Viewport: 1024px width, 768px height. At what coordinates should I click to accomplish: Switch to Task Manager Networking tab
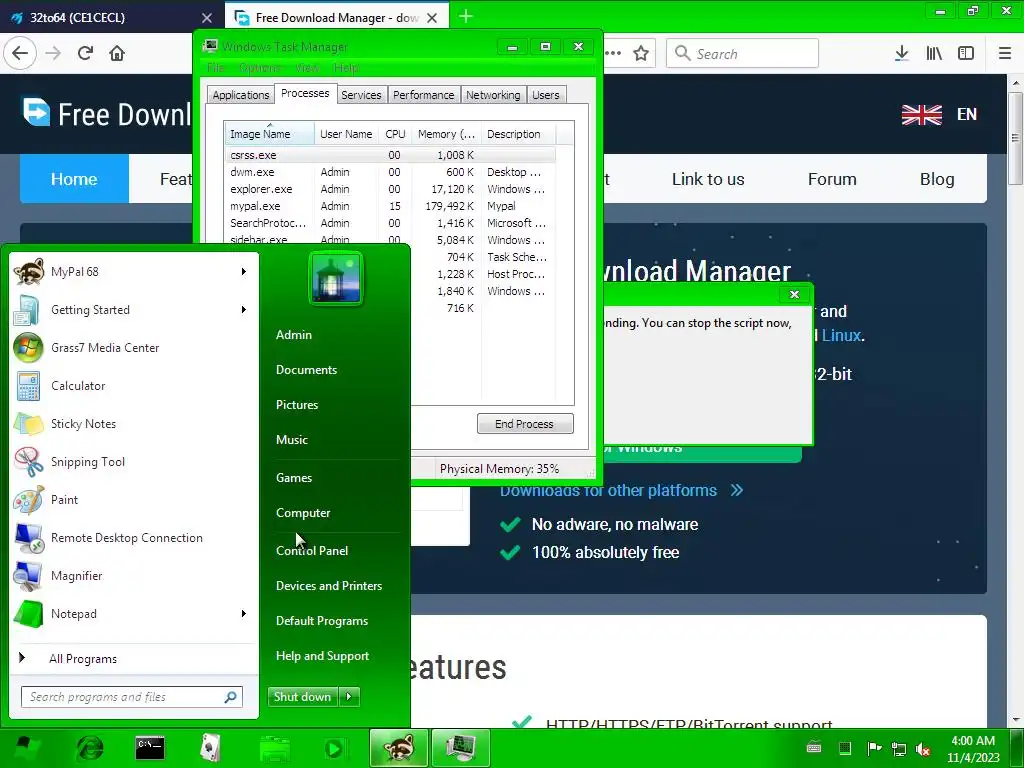click(493, 95)
